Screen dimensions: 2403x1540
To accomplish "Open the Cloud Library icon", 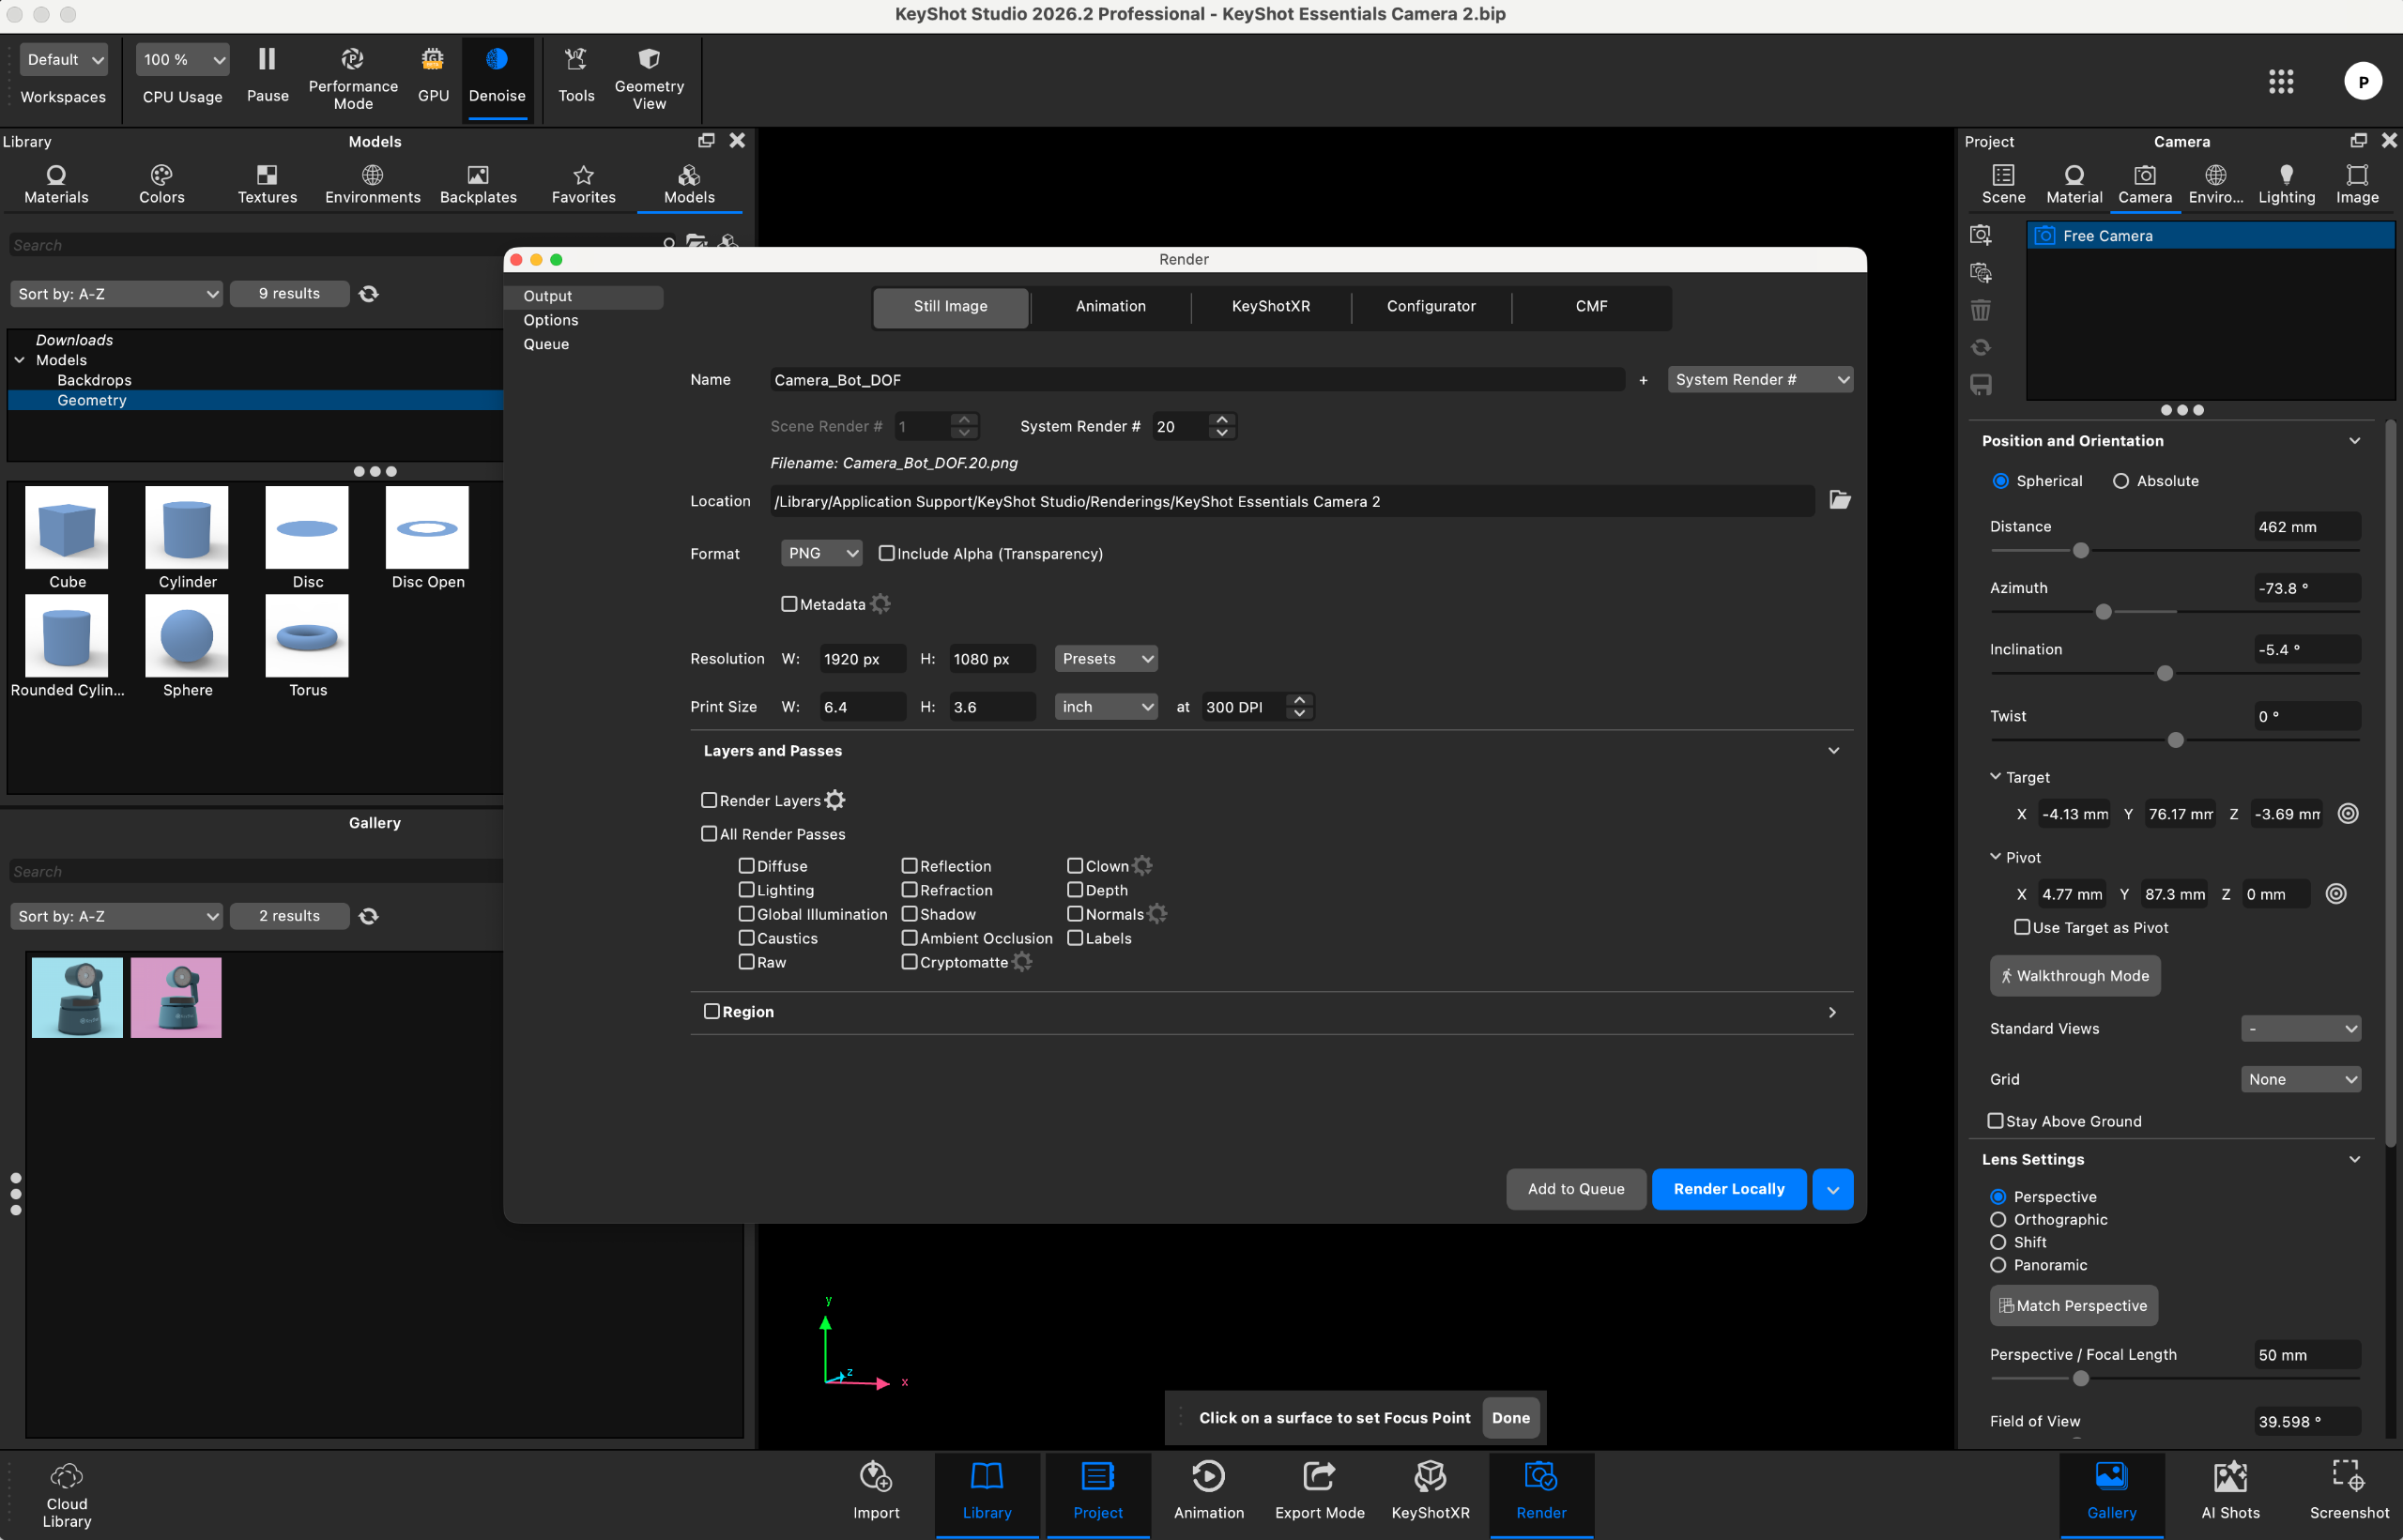I will [x=67, y=1495].
